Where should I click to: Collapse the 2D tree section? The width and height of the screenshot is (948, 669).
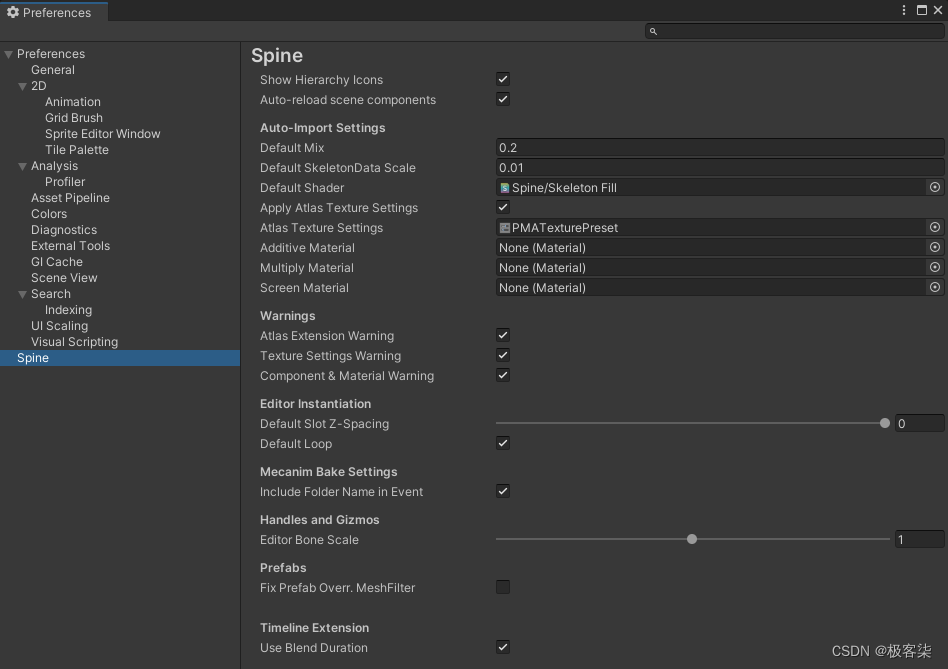tap(23, 86)
